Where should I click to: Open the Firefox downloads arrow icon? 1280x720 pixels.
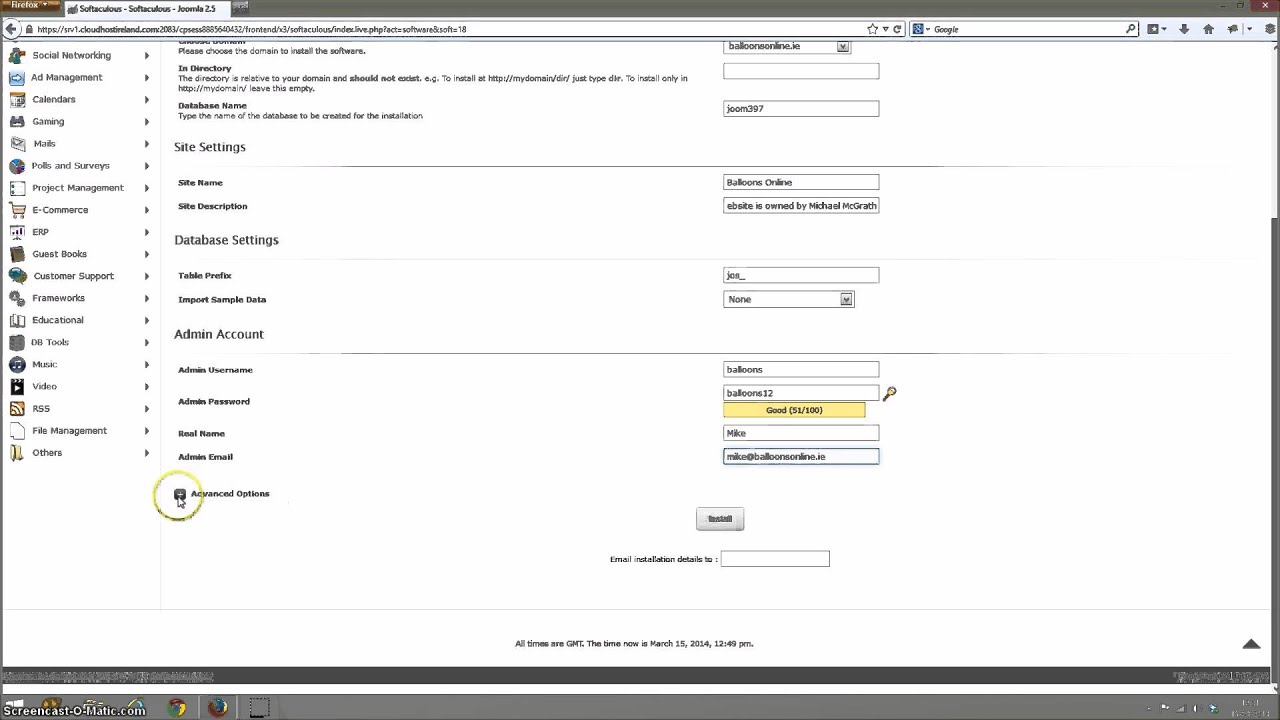click(x=1184, y=29)
